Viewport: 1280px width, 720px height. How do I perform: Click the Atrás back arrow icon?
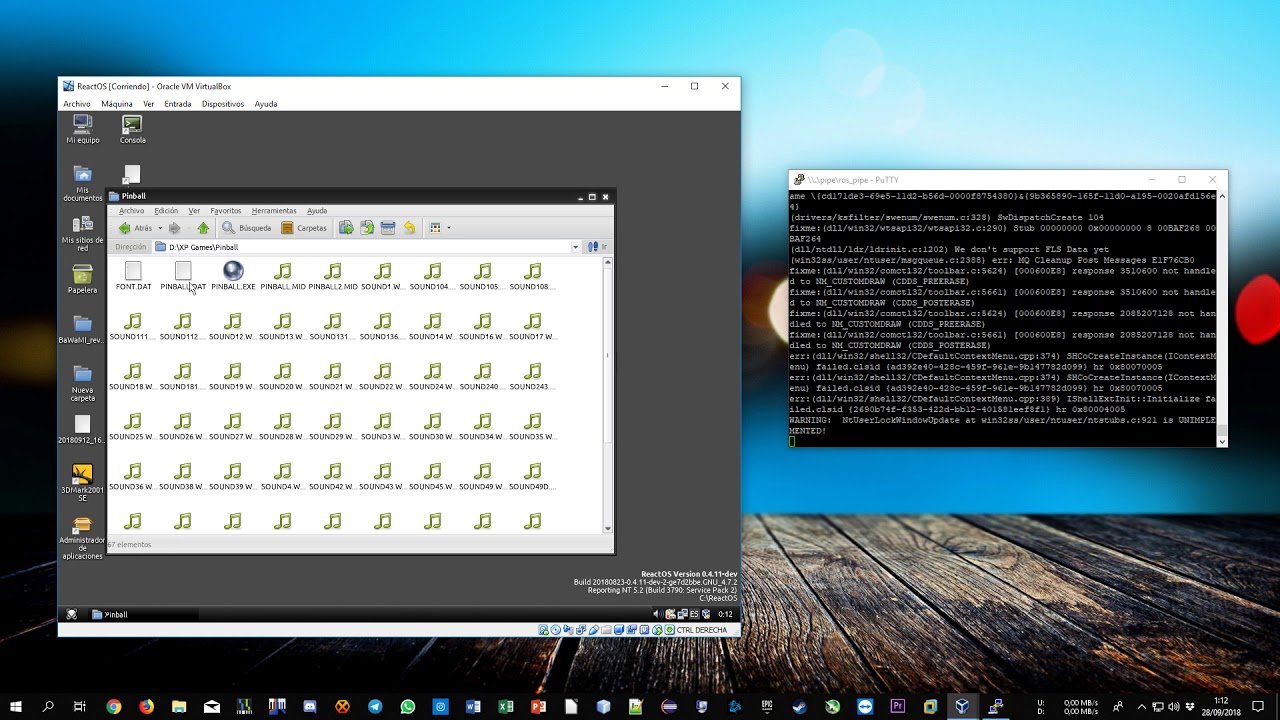pyautogui.click(x=124, y=228)
